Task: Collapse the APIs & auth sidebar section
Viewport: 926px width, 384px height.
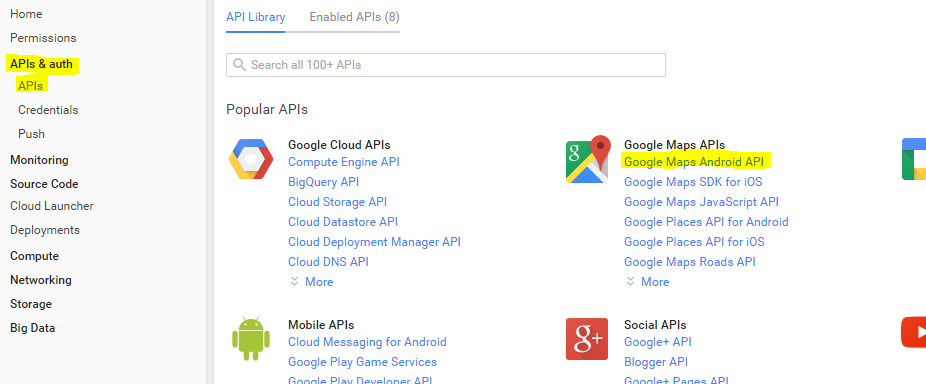Action: click(41, 64)
